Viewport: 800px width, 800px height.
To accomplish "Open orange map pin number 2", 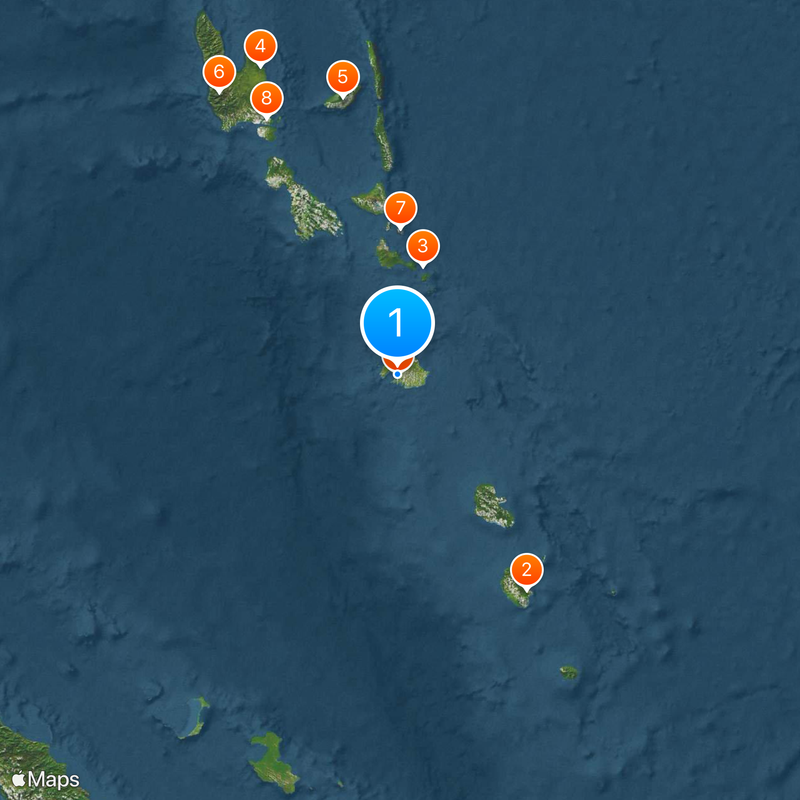I will click(527, 570).
